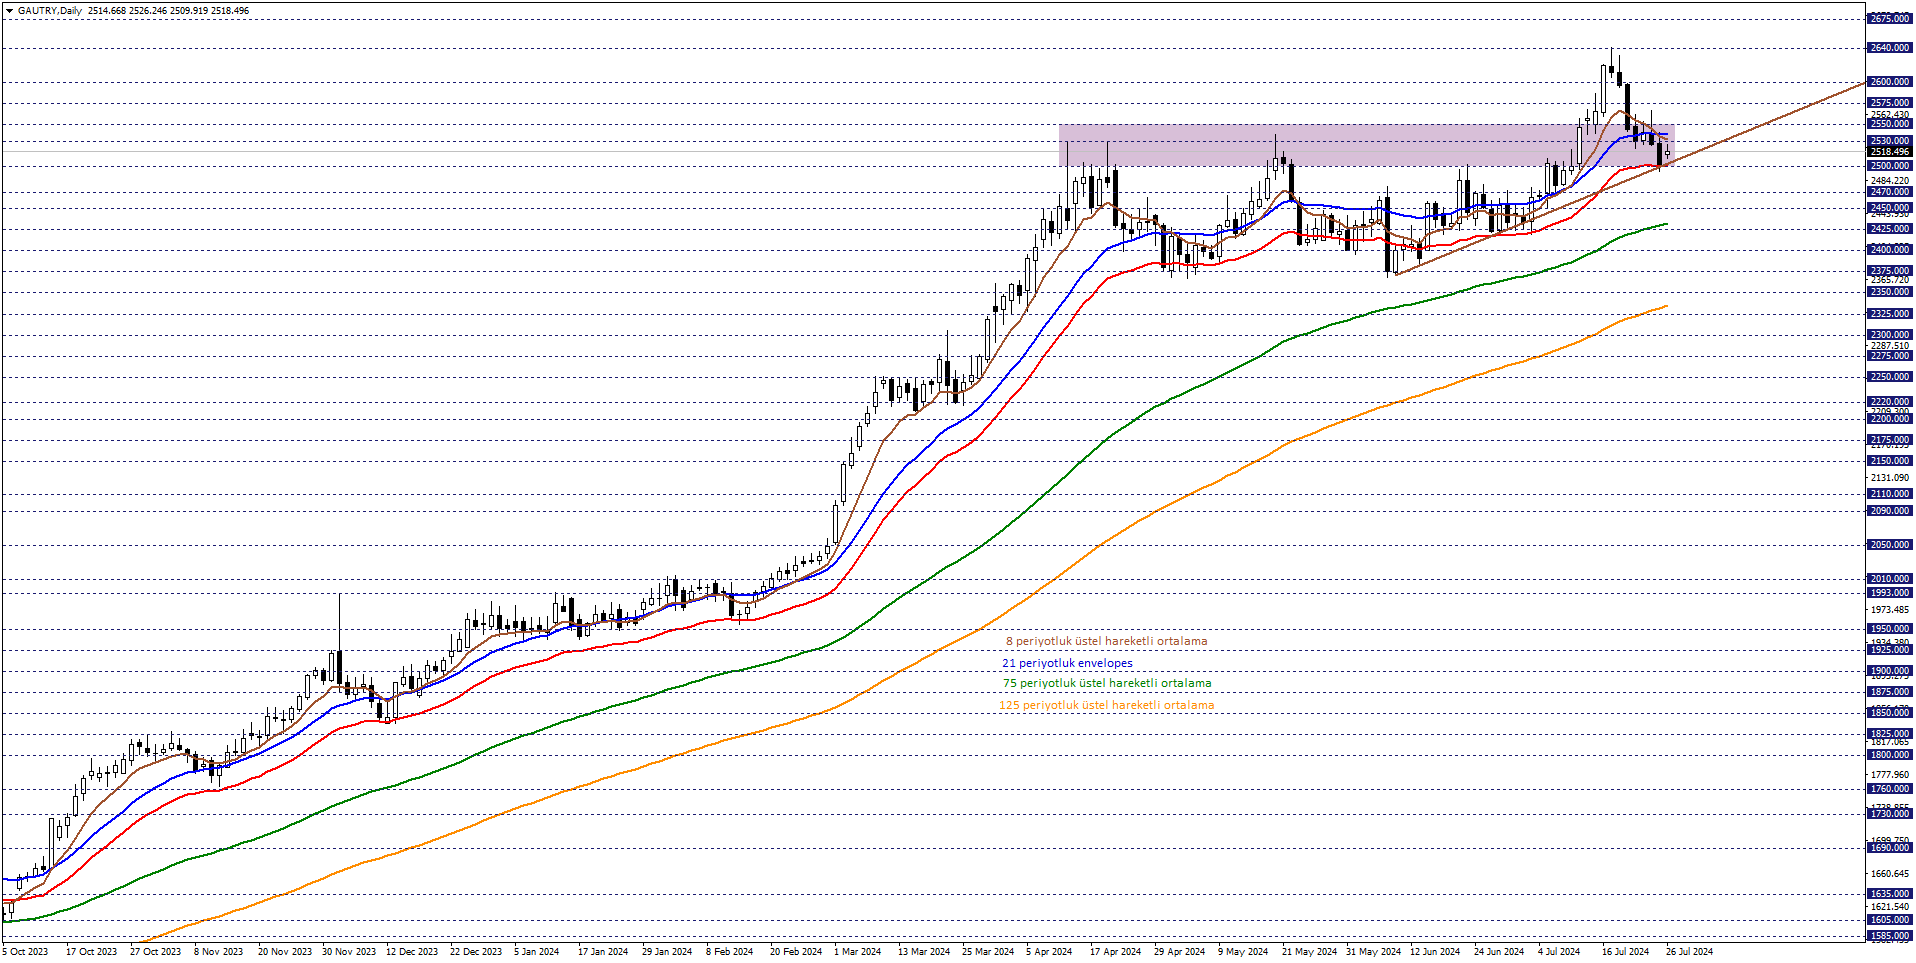This screenshot has height=963, width=1916.
Task: Click the 2530.000 price level label
Action: point(1889,141)
